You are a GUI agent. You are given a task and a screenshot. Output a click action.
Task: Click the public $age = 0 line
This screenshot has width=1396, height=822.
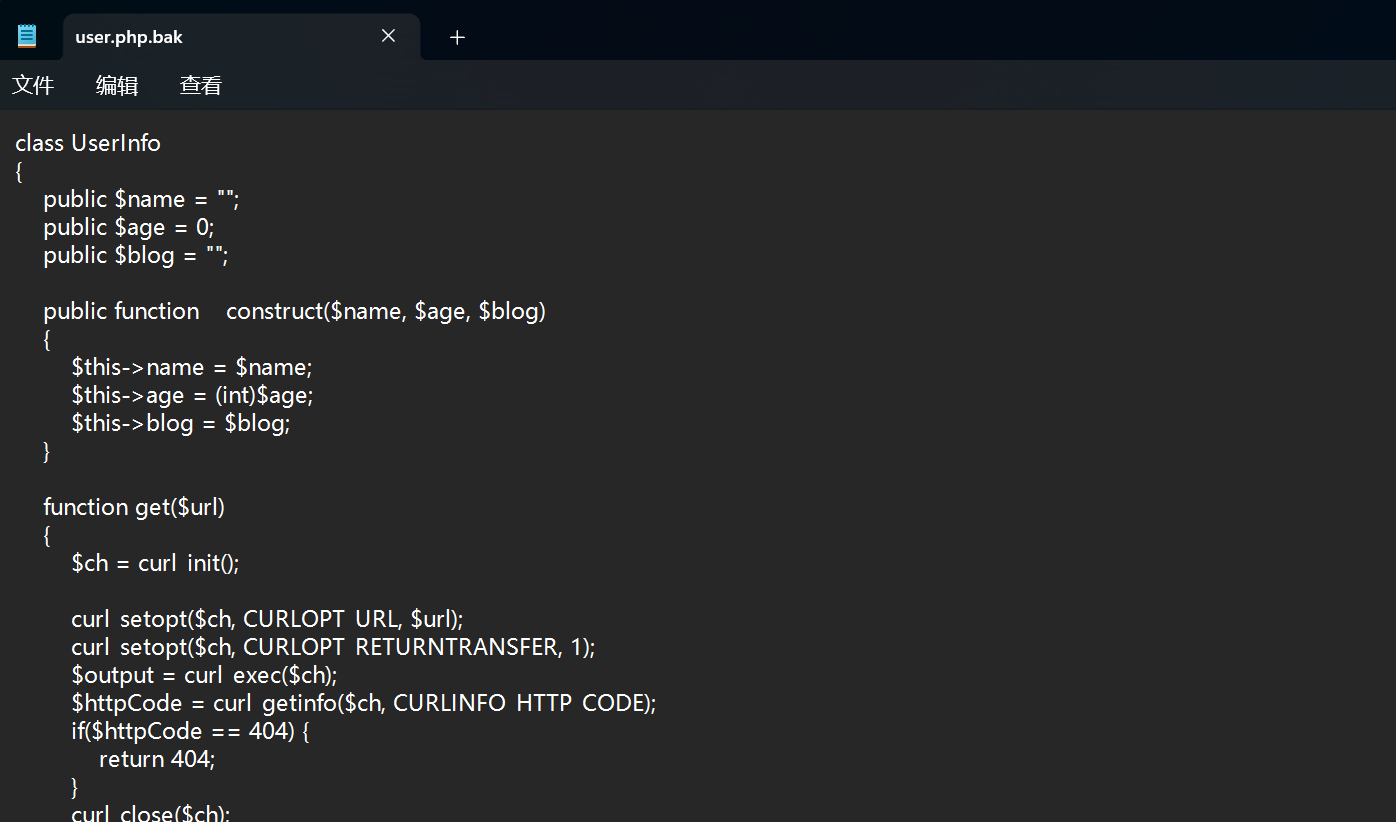point(129,227)
